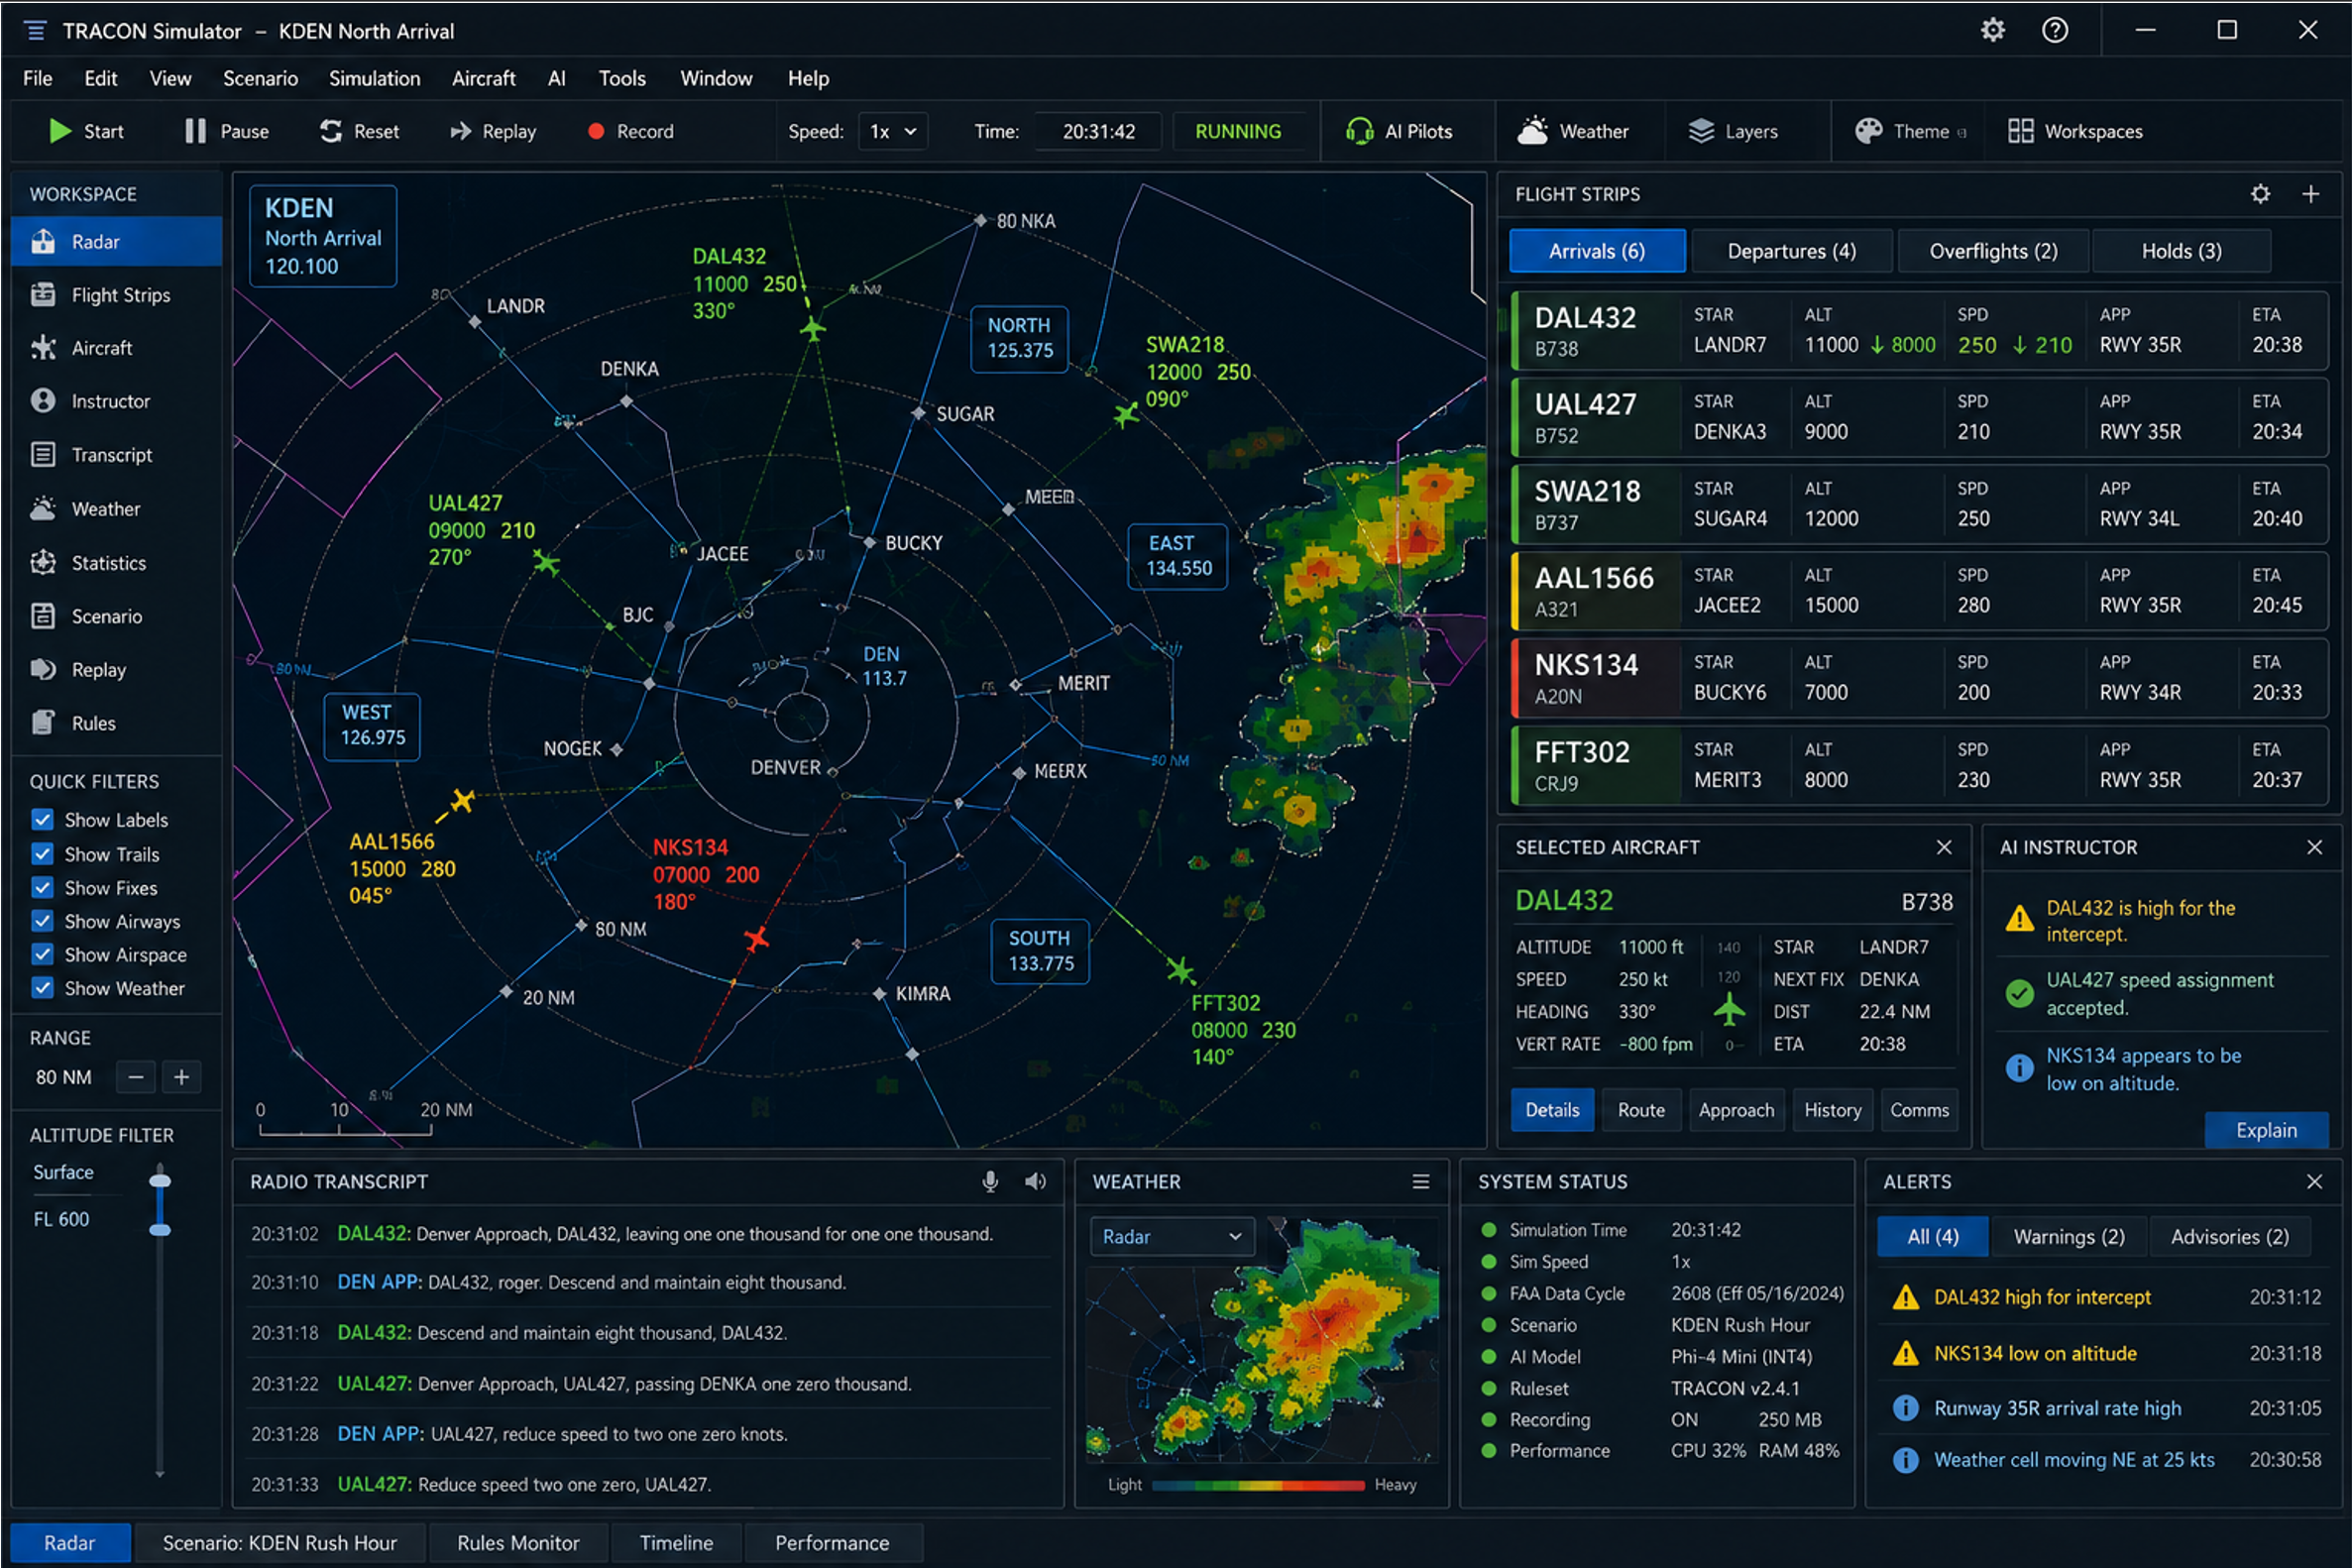The width and height of the screenshot is (2352, 1568).
Task: Select the DAL432 aircraft on radar
Action: pyautogui.click(x=813, y=328)
